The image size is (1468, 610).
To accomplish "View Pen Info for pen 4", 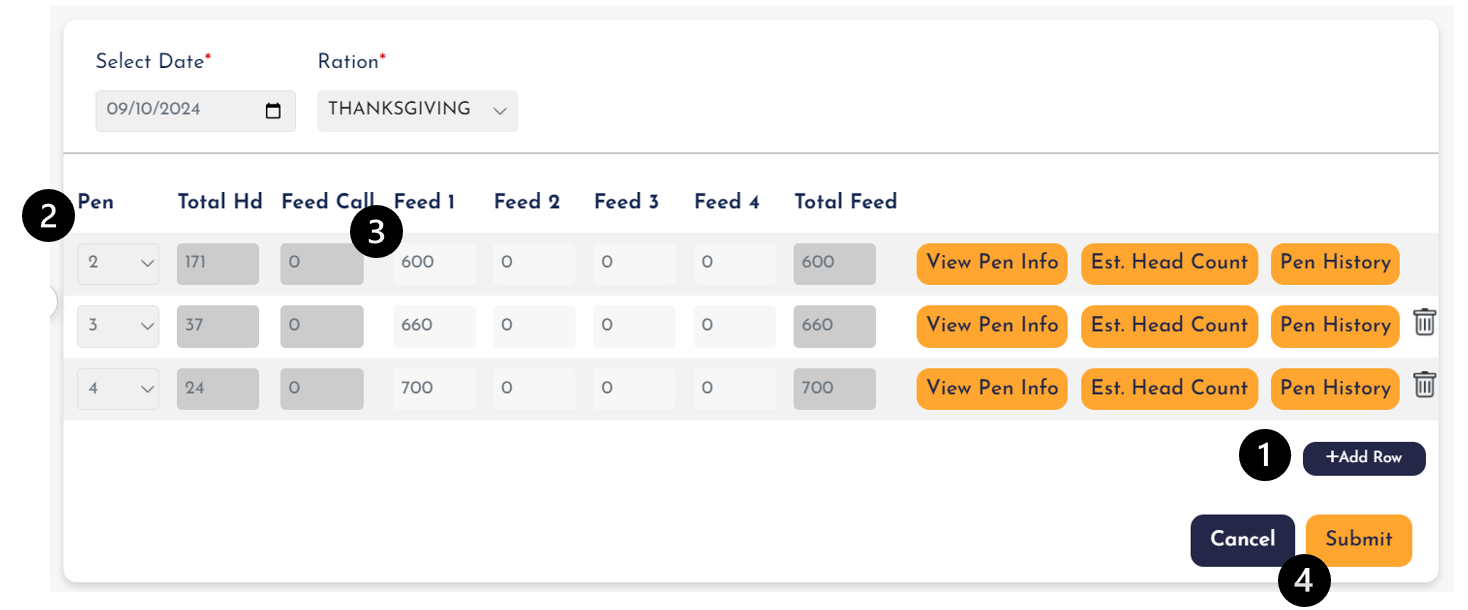I will [992, 389].
